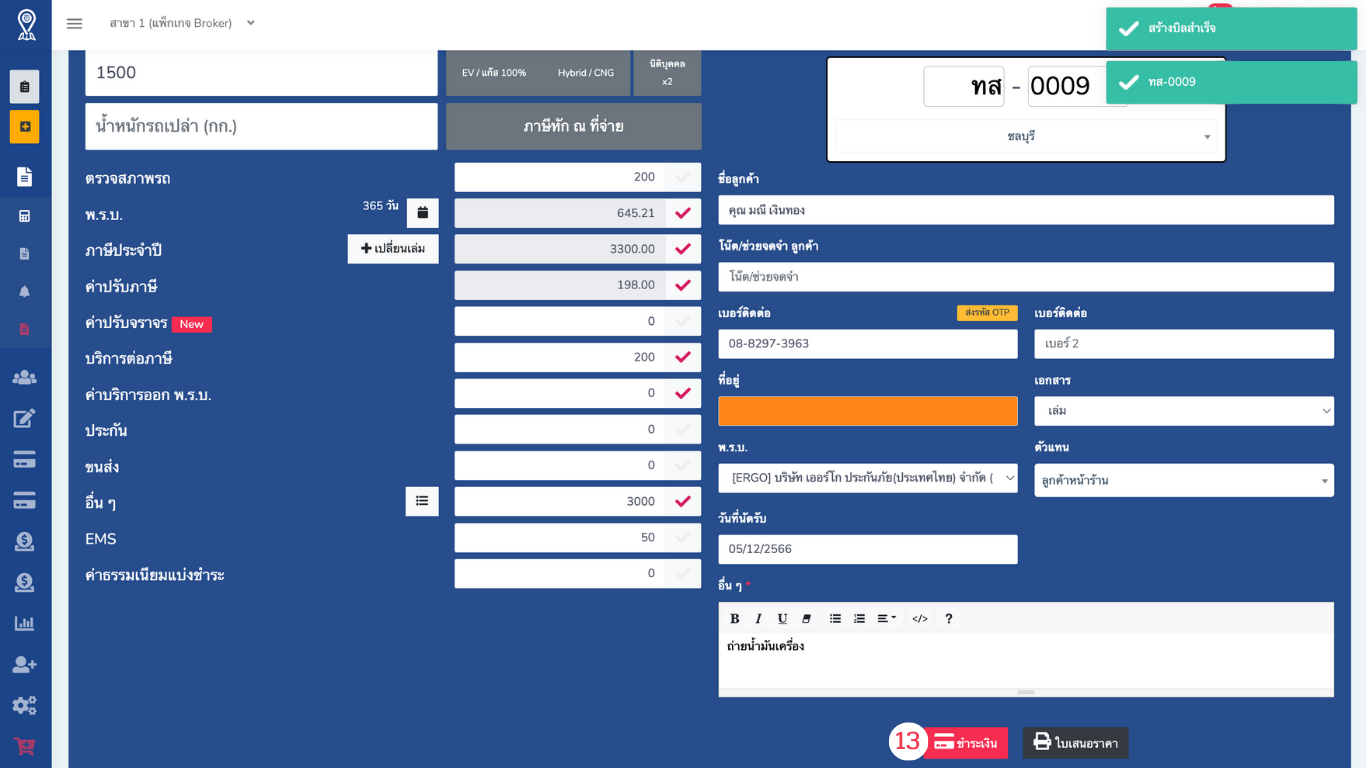Image resolution: width=1366 pixels, height=768 pixels.
Task: Open the red shopping cart sidebar icon
Action: pos(25,746)
